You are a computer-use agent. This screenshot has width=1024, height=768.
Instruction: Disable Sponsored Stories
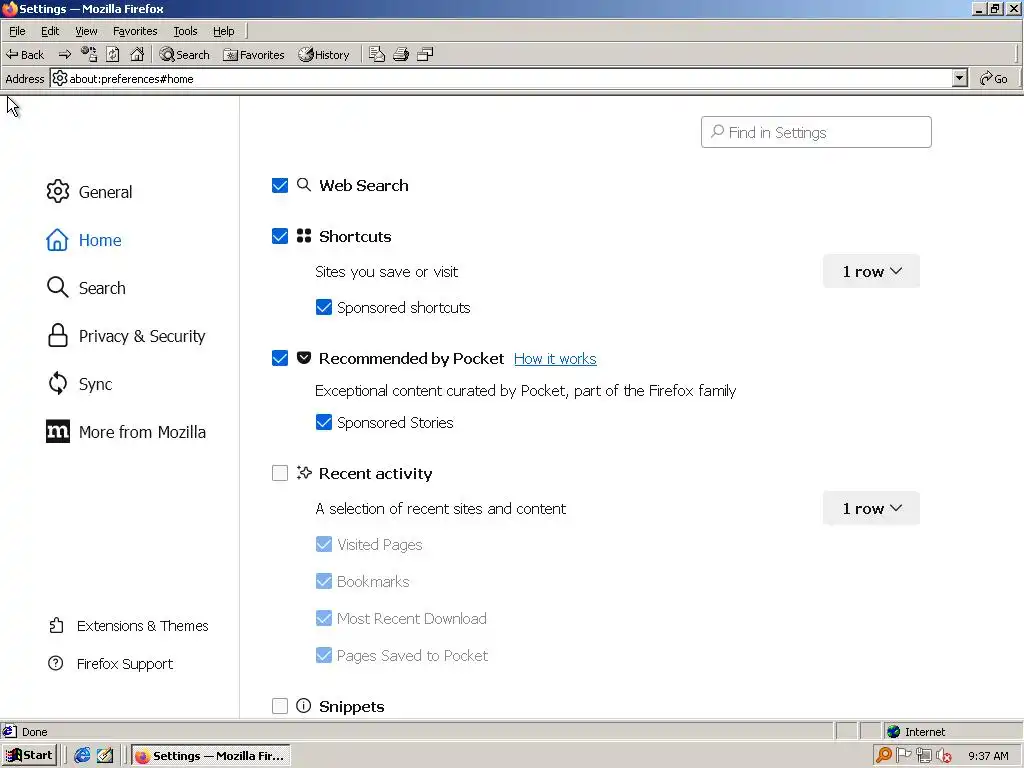[324, 423]
